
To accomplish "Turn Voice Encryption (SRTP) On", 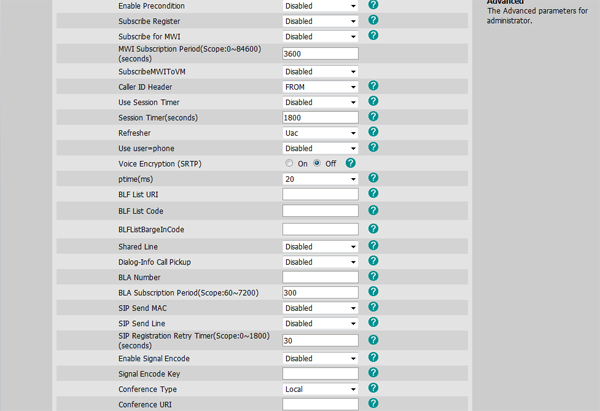I will point(289,163).
